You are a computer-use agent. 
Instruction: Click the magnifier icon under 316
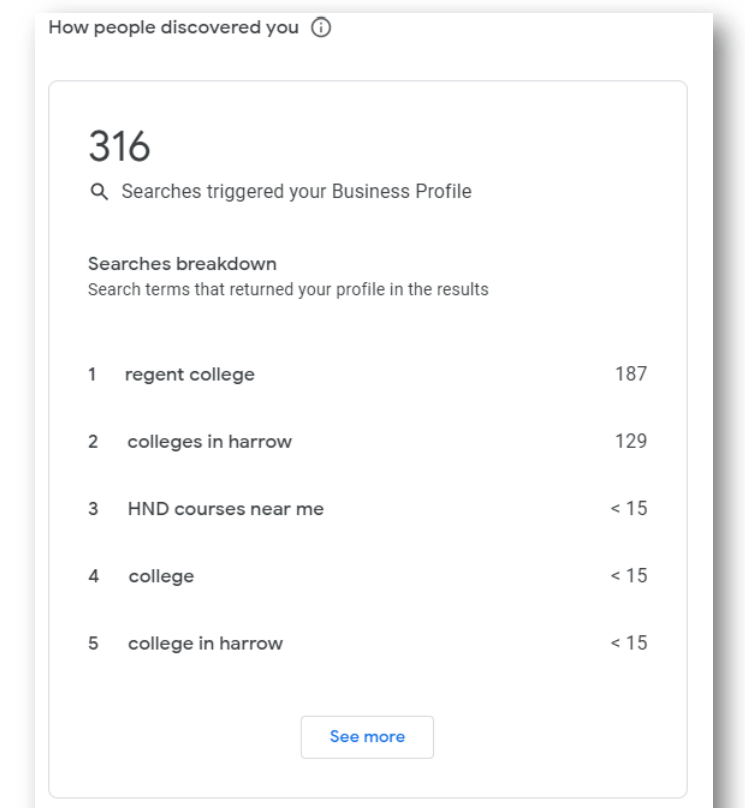click(99, 192)
